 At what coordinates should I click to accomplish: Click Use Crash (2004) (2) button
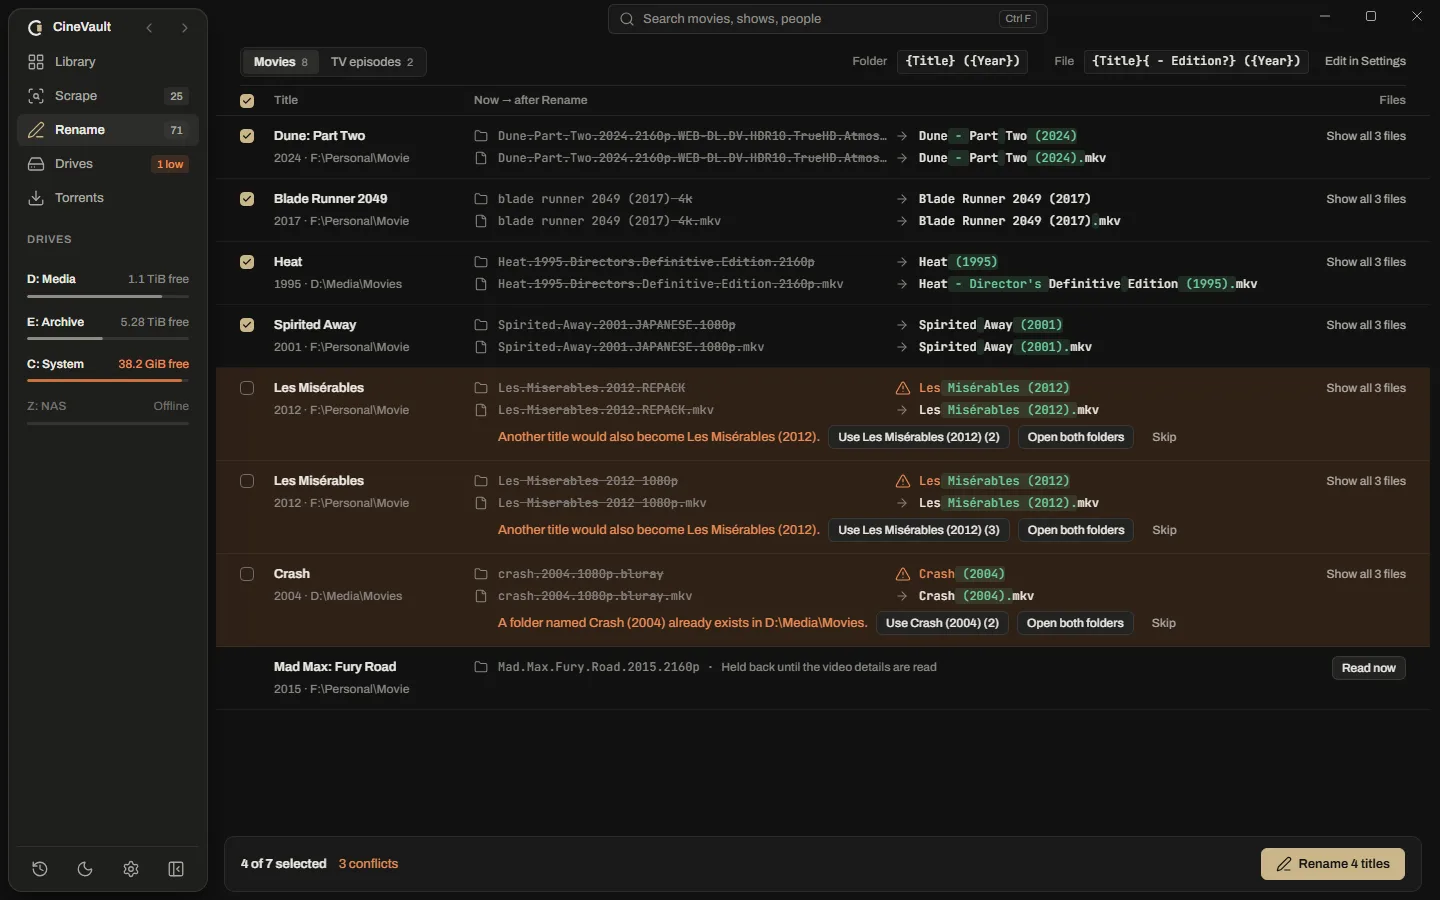942,623
